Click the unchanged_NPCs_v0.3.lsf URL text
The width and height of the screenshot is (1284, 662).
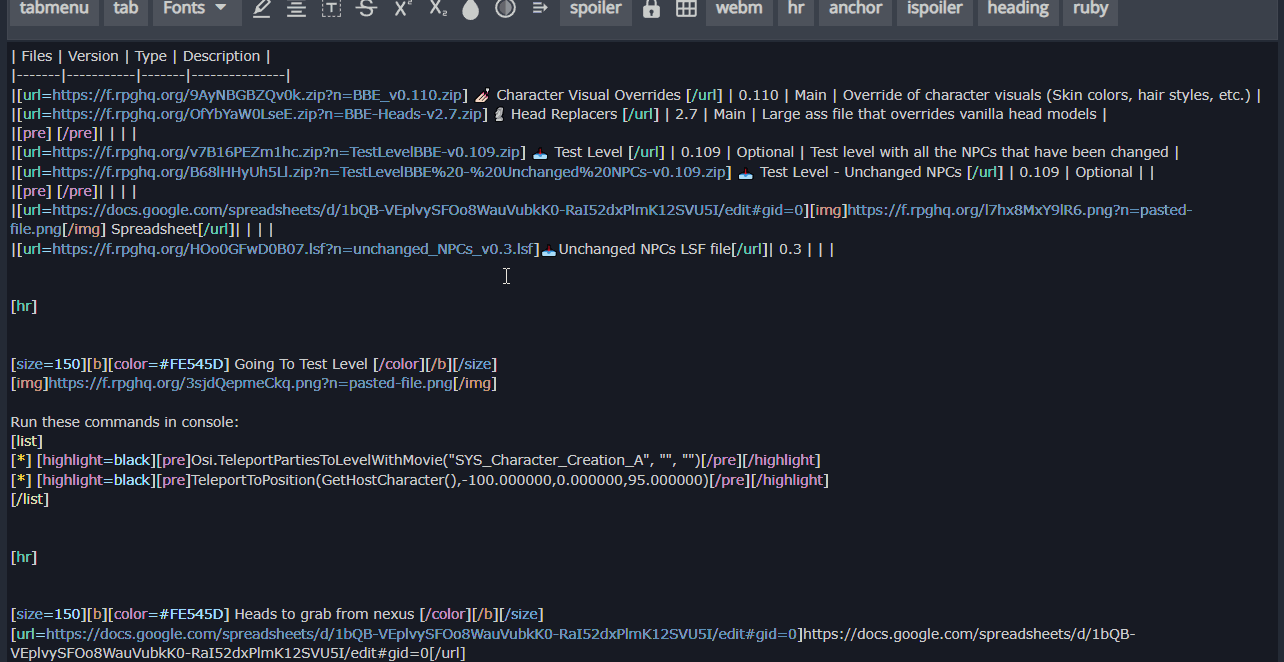(295, 249)
